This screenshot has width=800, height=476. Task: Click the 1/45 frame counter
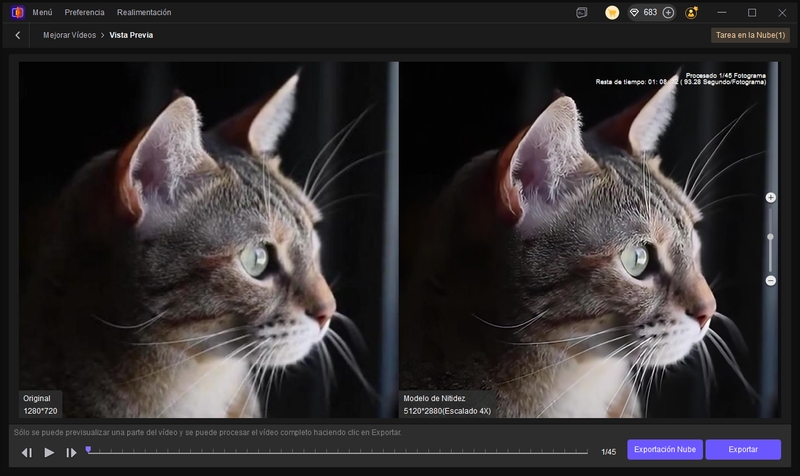click(x=608, y=452)
